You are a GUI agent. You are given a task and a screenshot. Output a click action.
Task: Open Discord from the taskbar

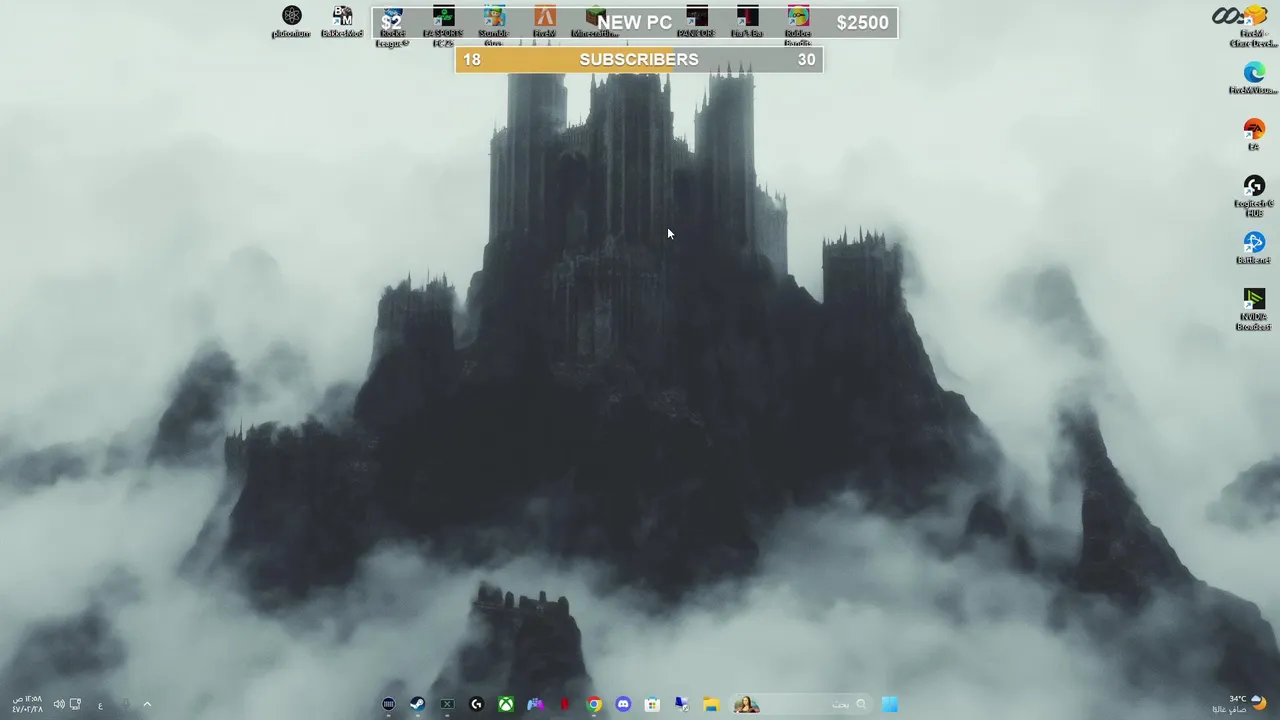[623, 704]
